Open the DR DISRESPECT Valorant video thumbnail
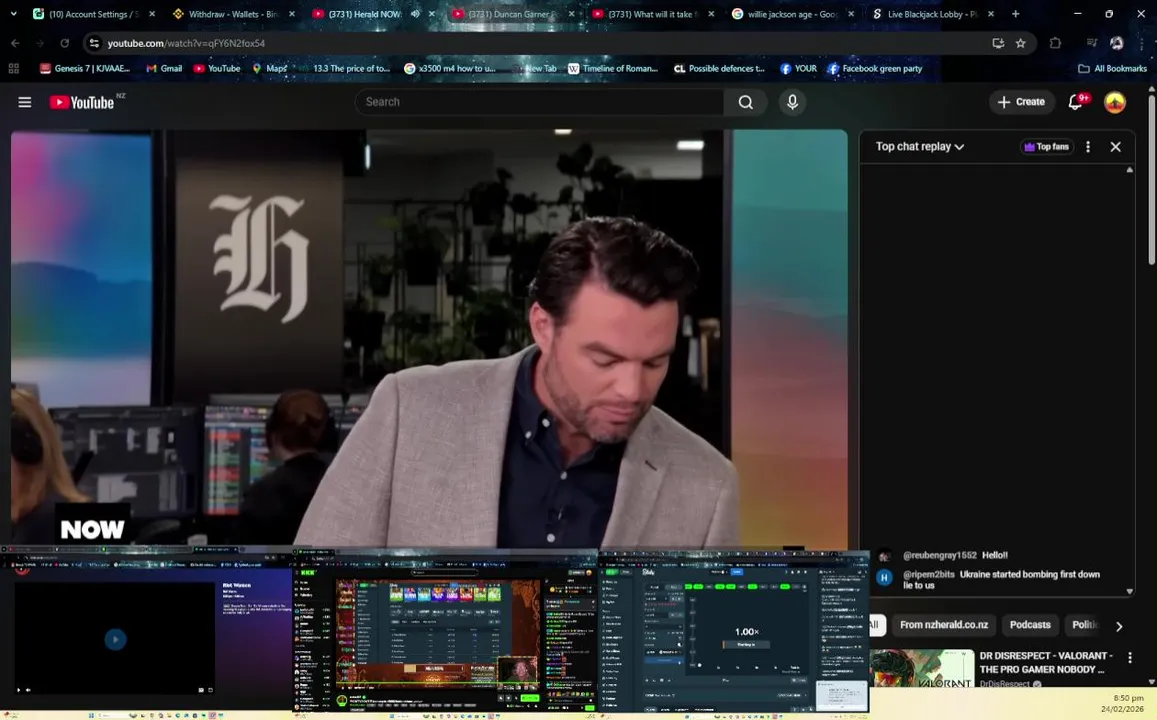 click(x=921, y=668)
